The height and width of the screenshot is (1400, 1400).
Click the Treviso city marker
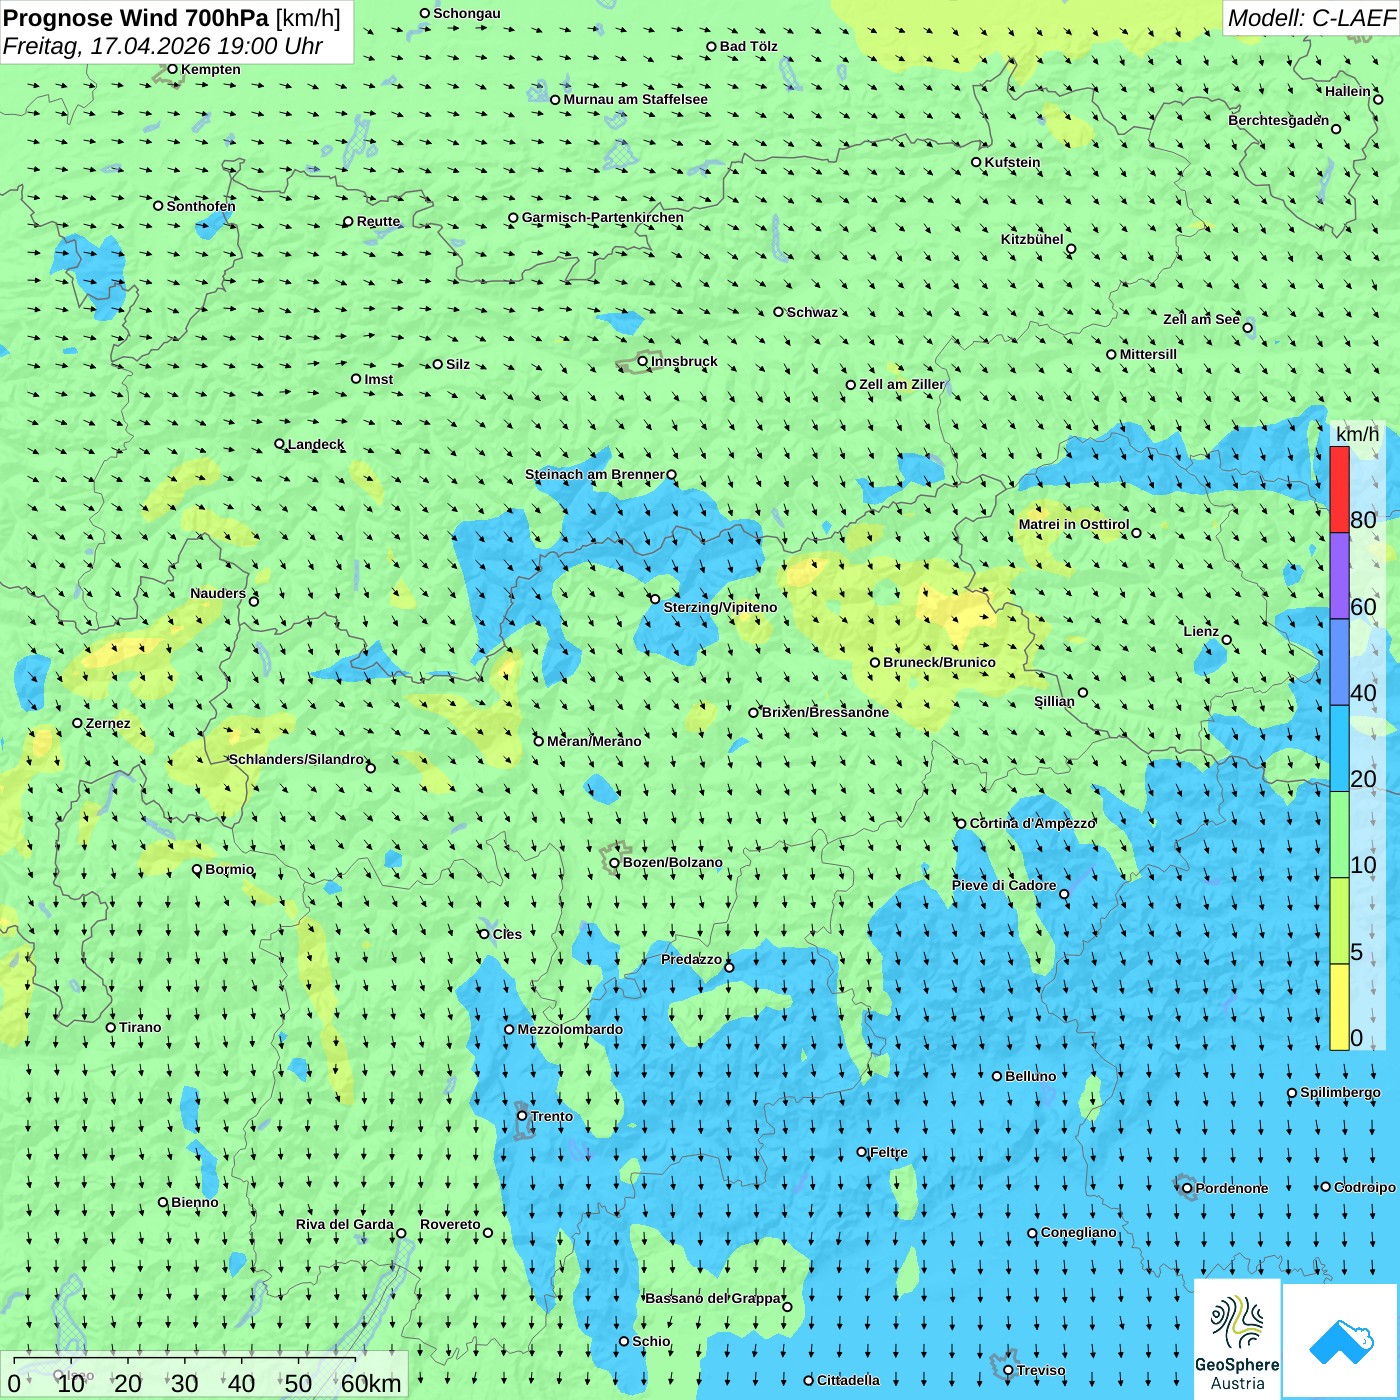coord(1008,1370)
